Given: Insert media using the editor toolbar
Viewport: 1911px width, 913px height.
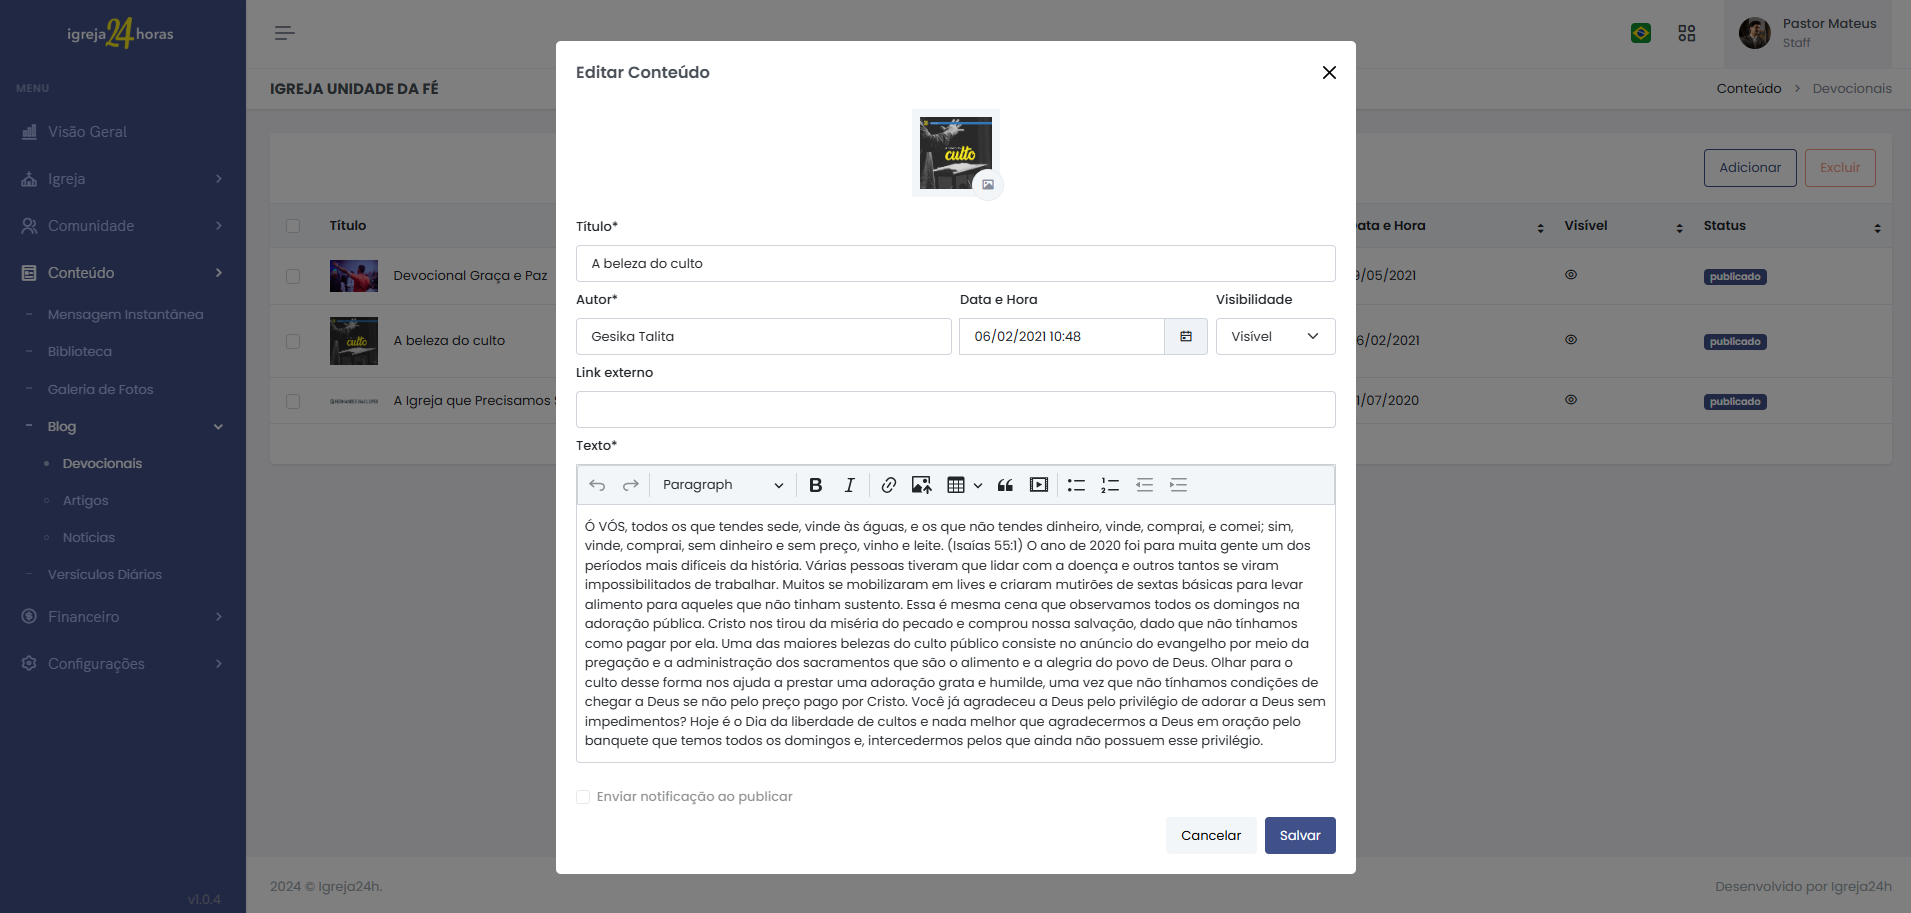Looking at the screenshot, I should [x=1039, y=485].
